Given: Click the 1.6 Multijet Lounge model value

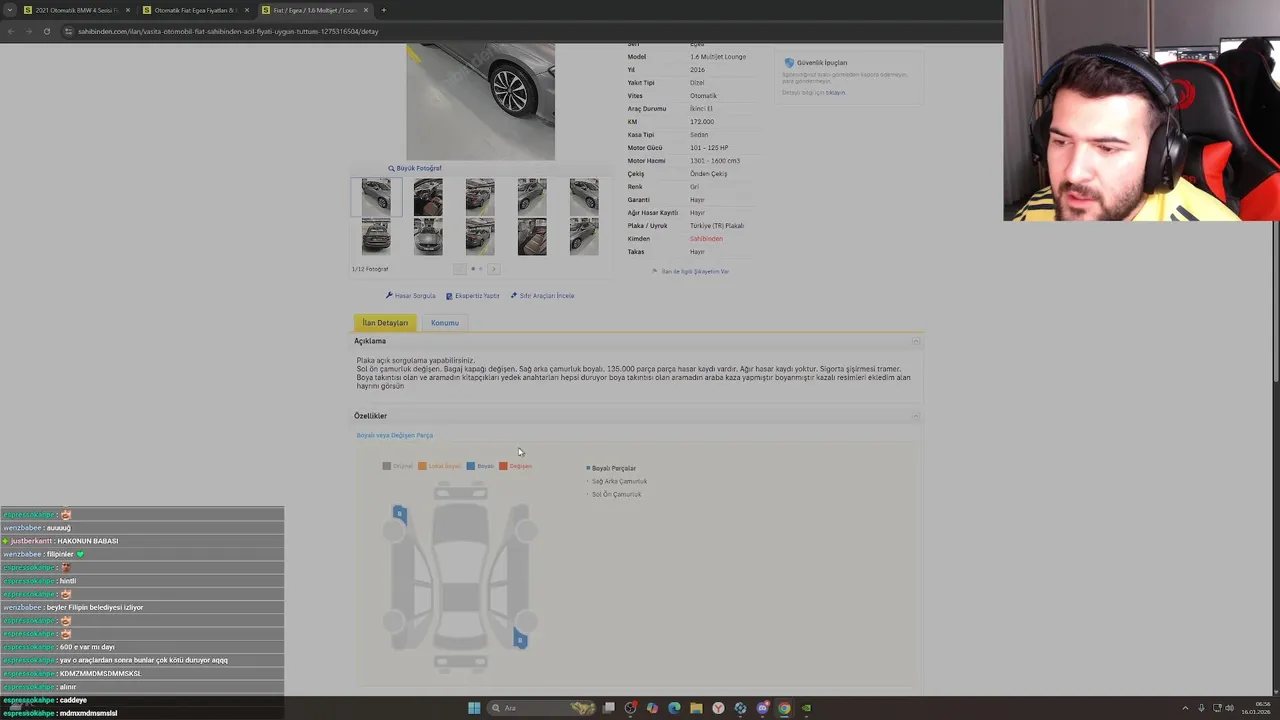Looking at the screenshot, I should pos(718,57).
